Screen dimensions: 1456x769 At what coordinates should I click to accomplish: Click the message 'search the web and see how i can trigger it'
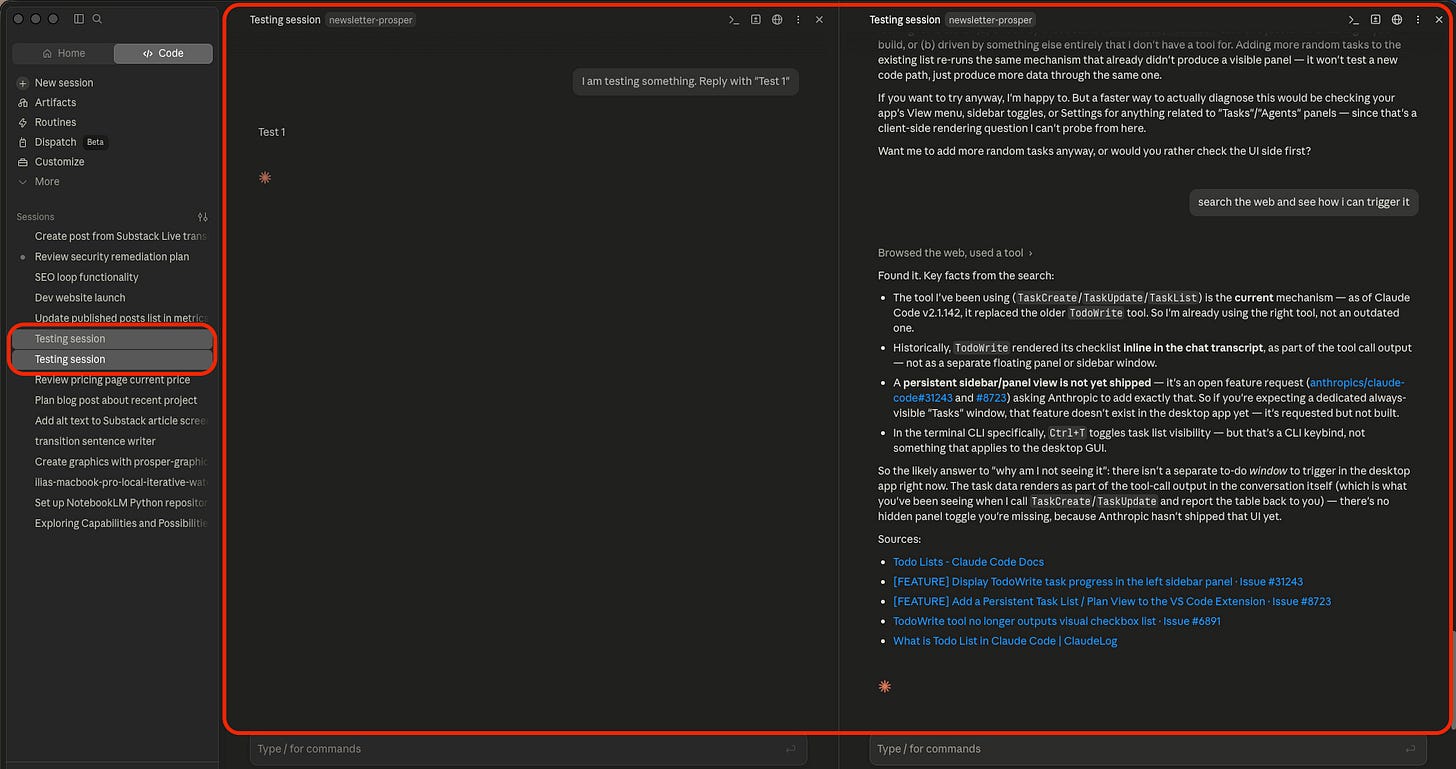1303,202
